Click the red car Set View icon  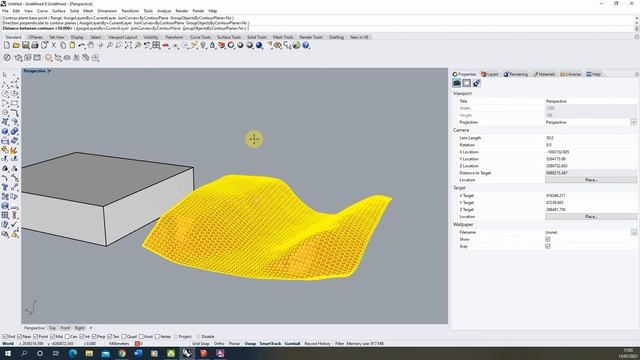point(166,45)
